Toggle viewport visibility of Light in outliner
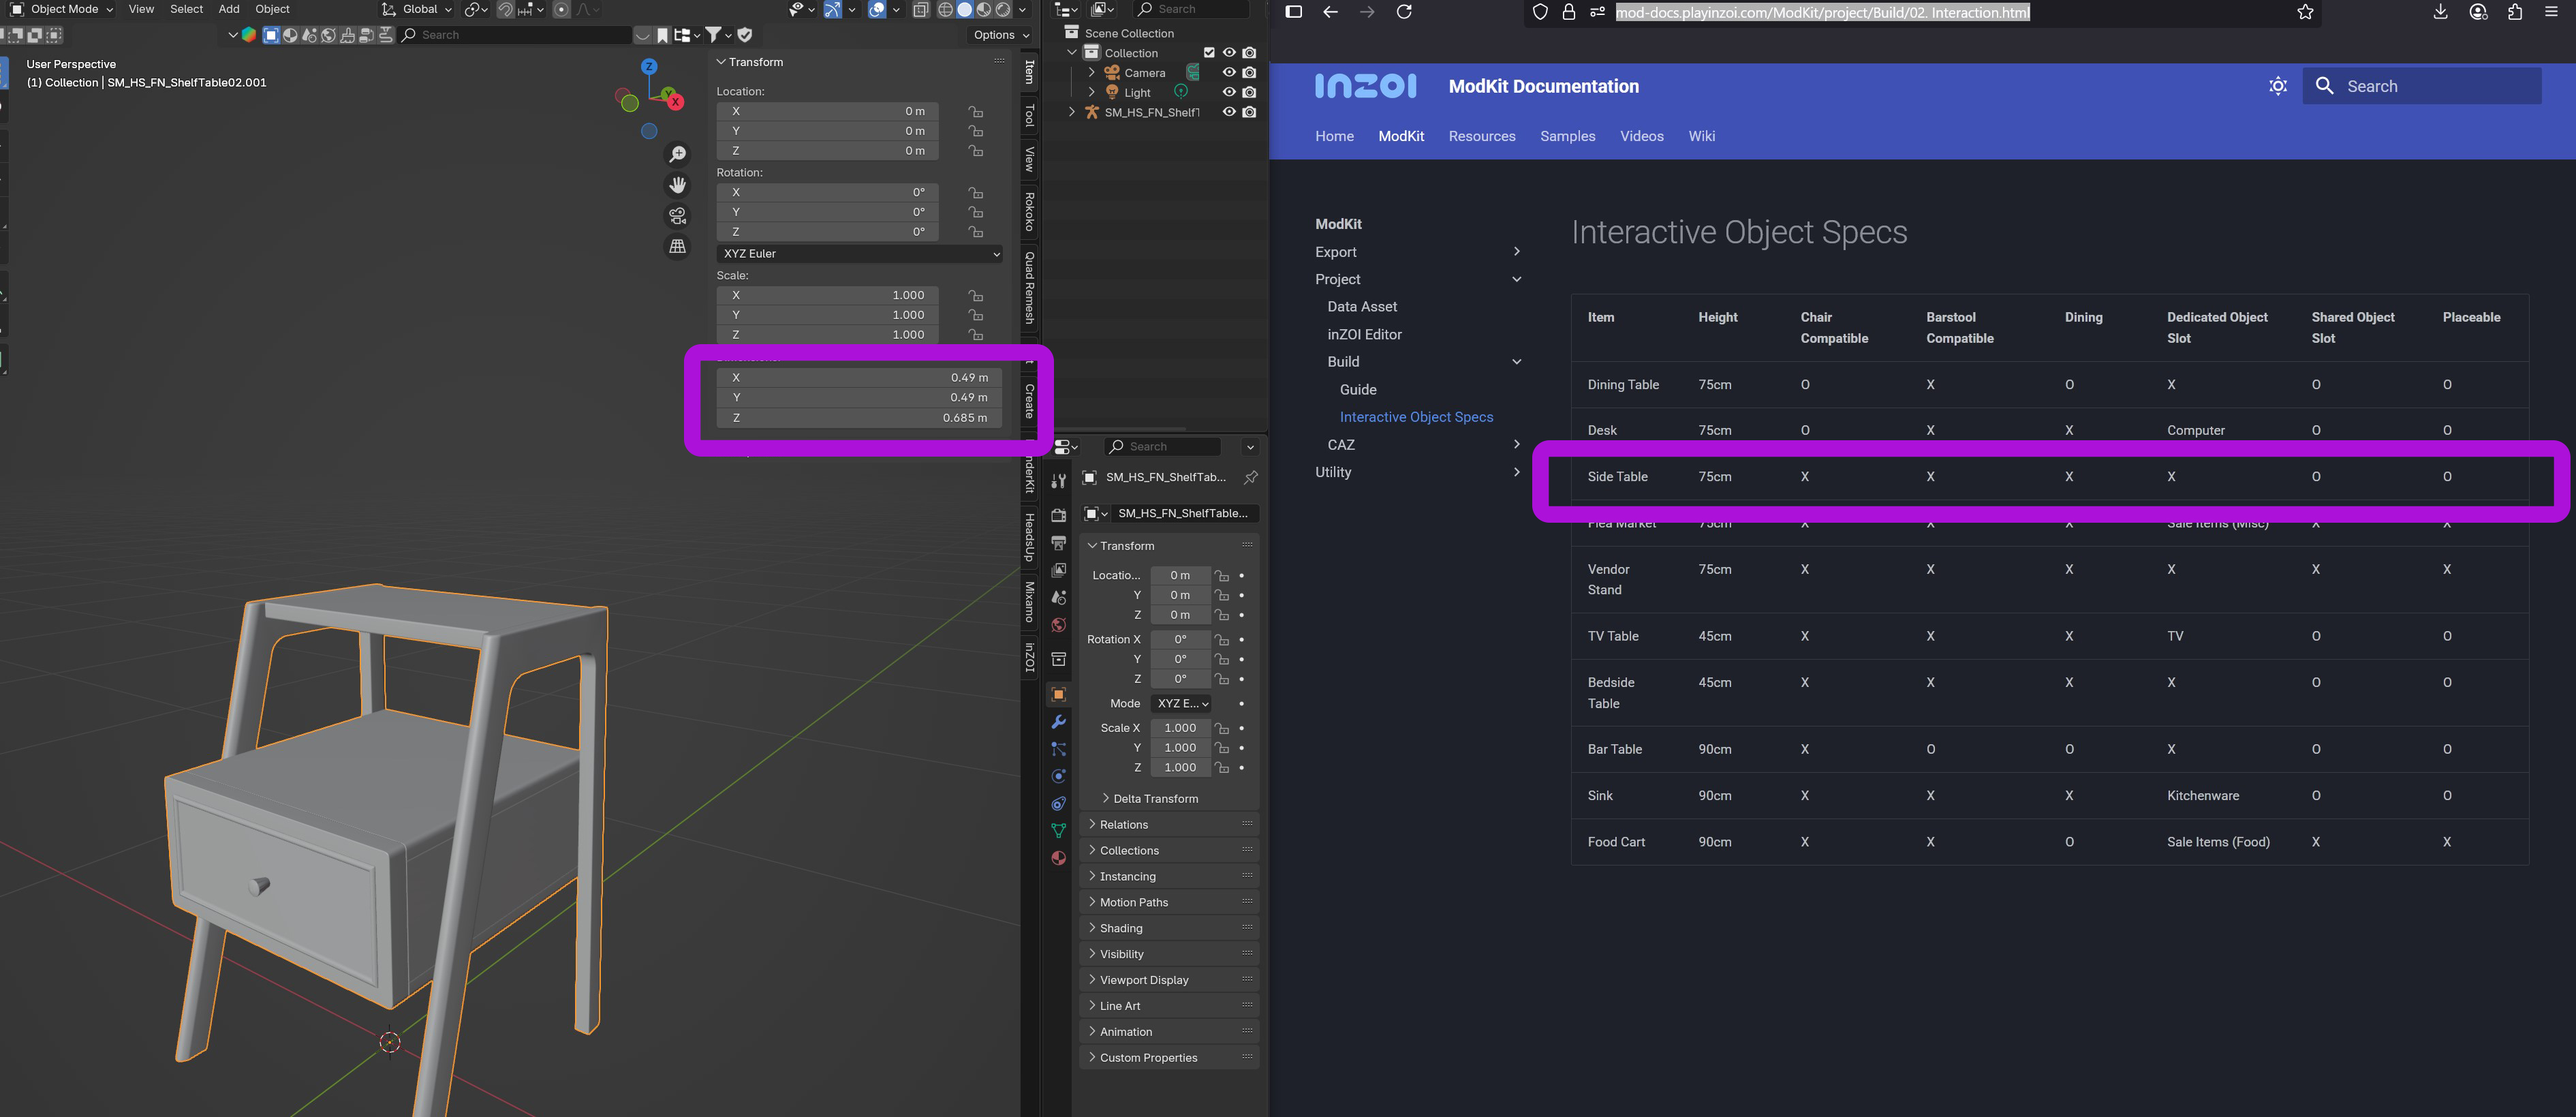Image resolution: width=2576 pixels, height=1117 pixels. 1229,92
